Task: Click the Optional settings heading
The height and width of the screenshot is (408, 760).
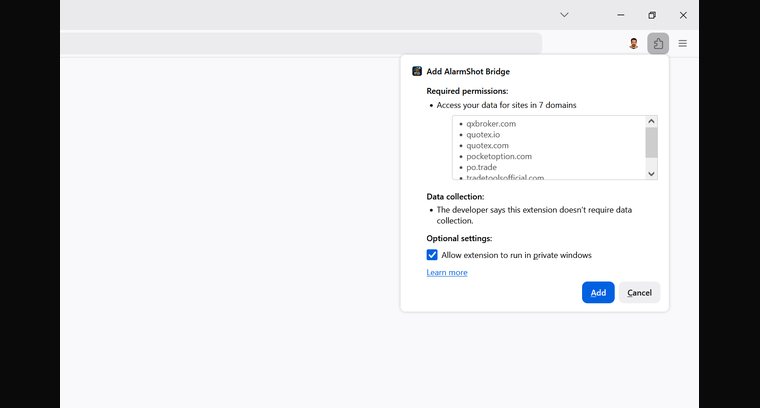Action: (x=459, y=238)
